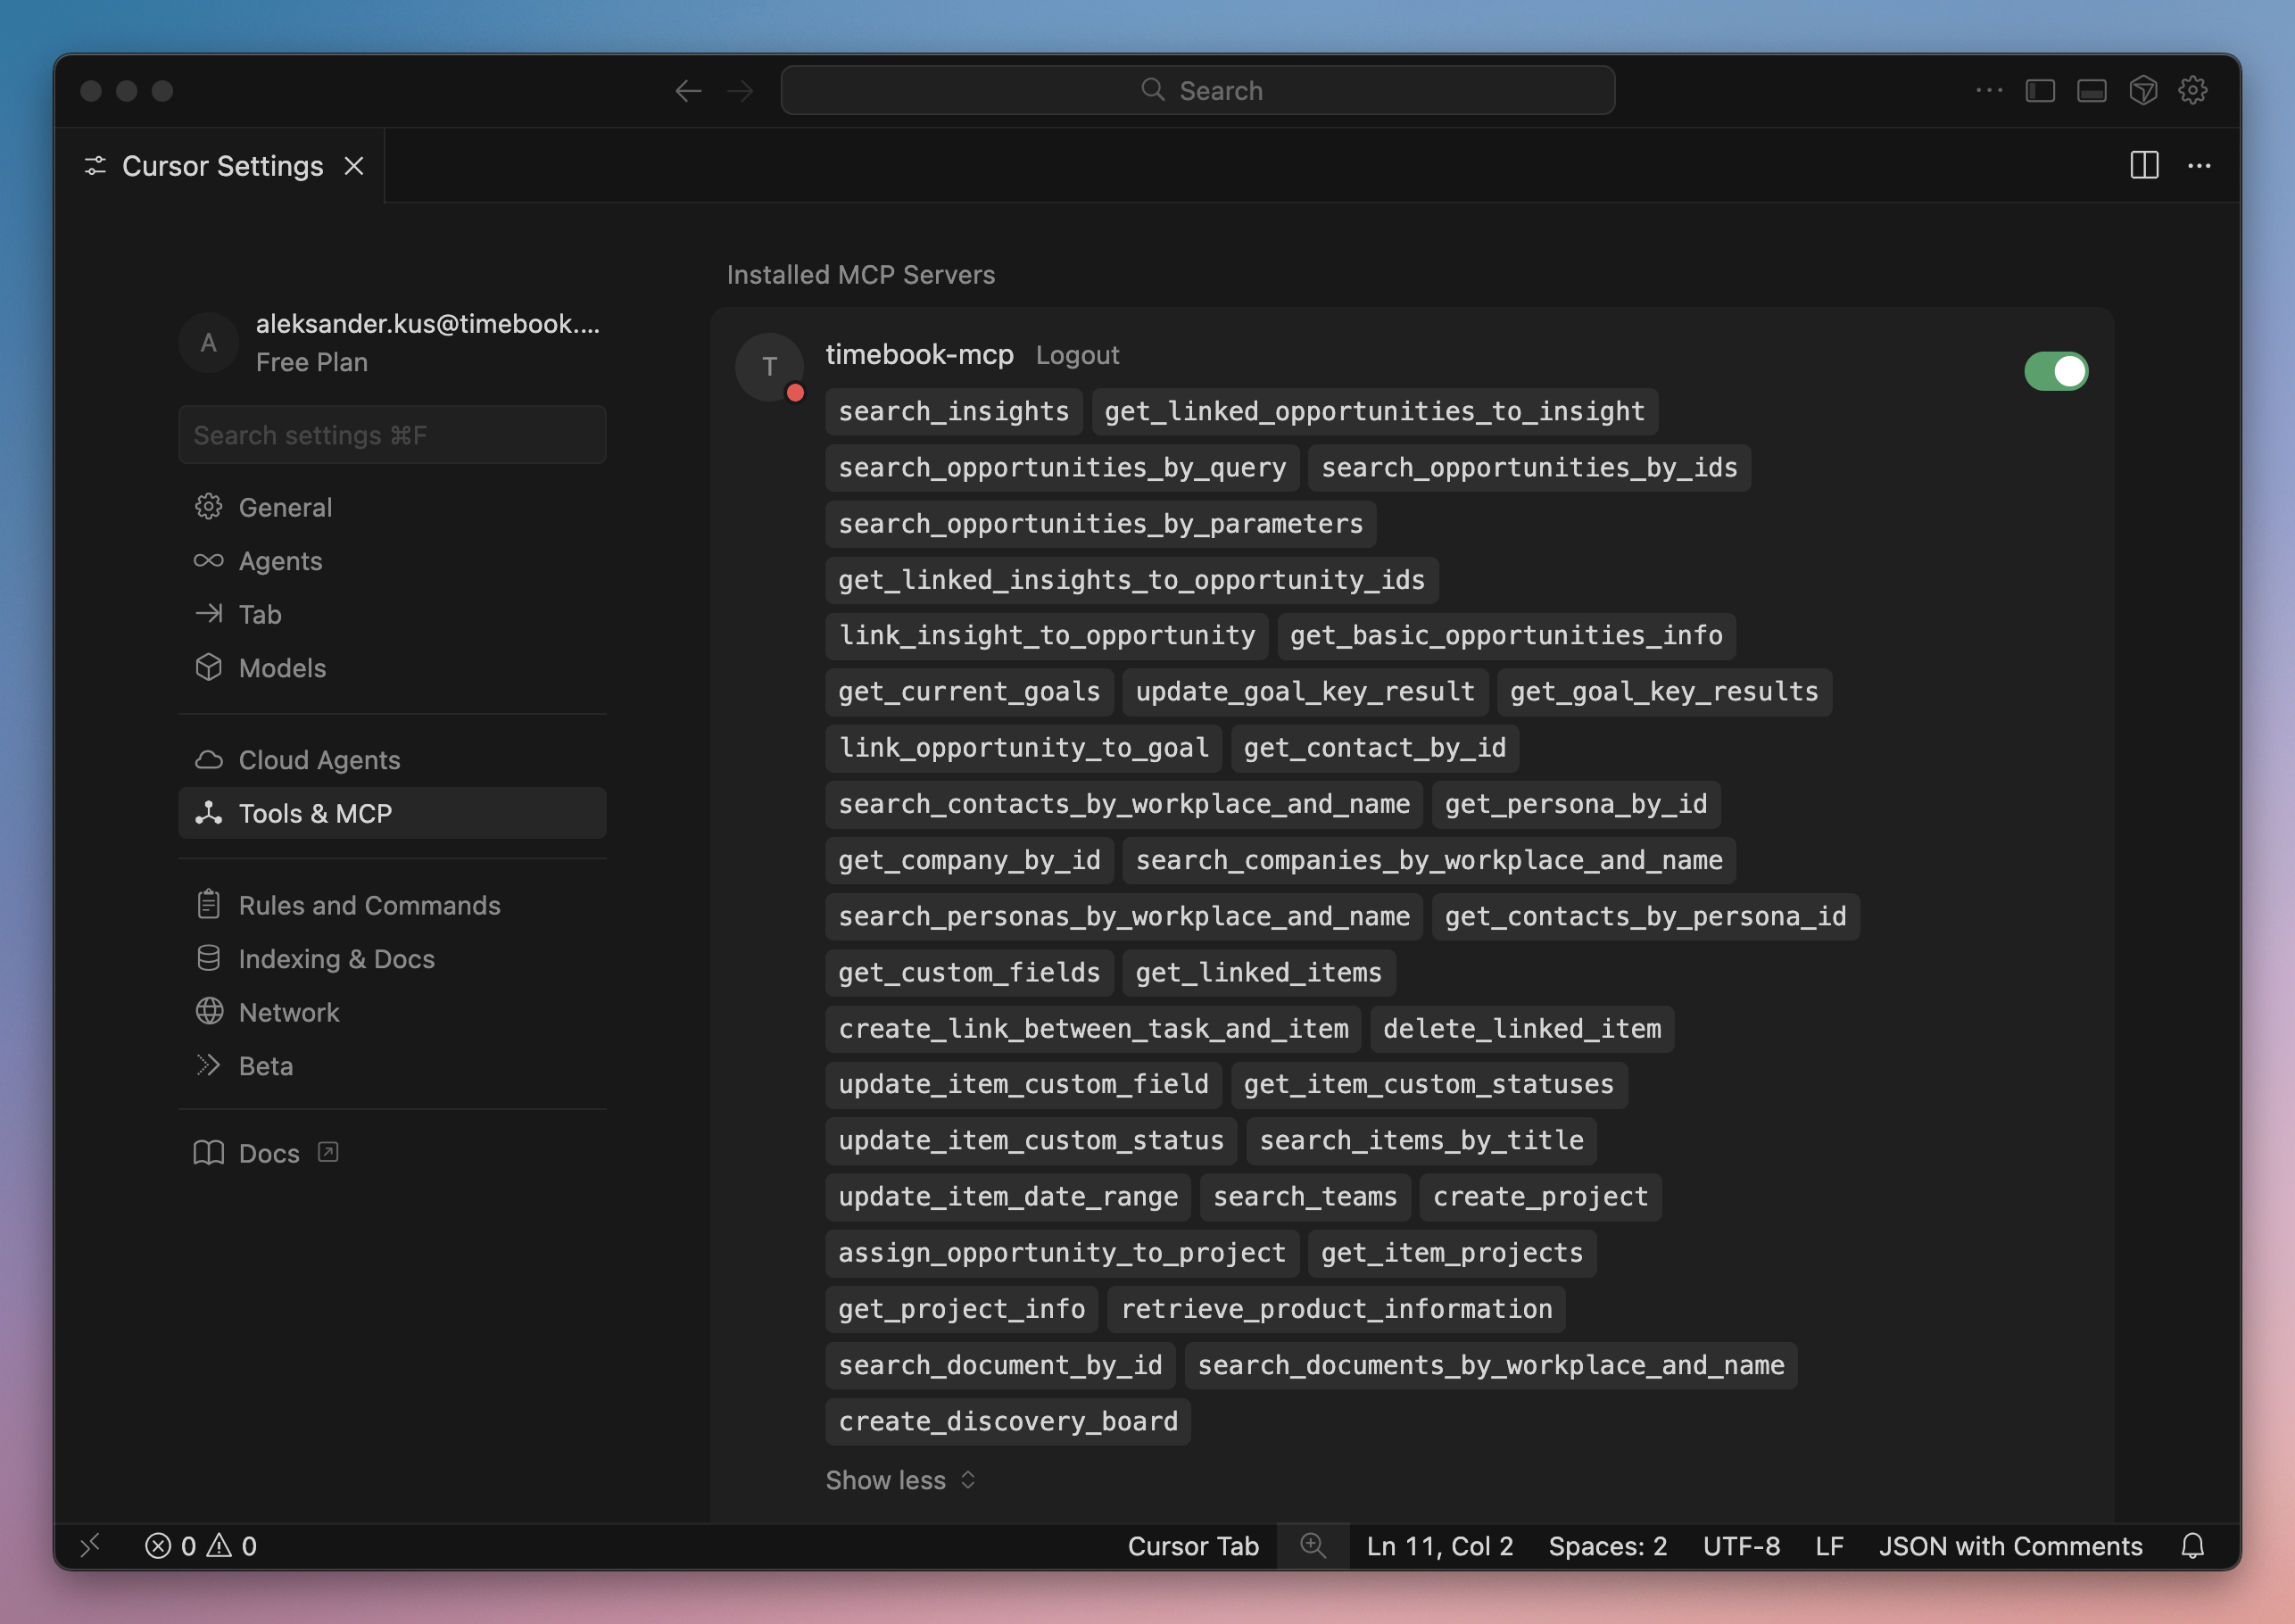Toggle the bottom panel layout icon
Image resolution: width=2295 pixels, height=1624 pixels.
pyautogui.click(x=2091, y=91)
